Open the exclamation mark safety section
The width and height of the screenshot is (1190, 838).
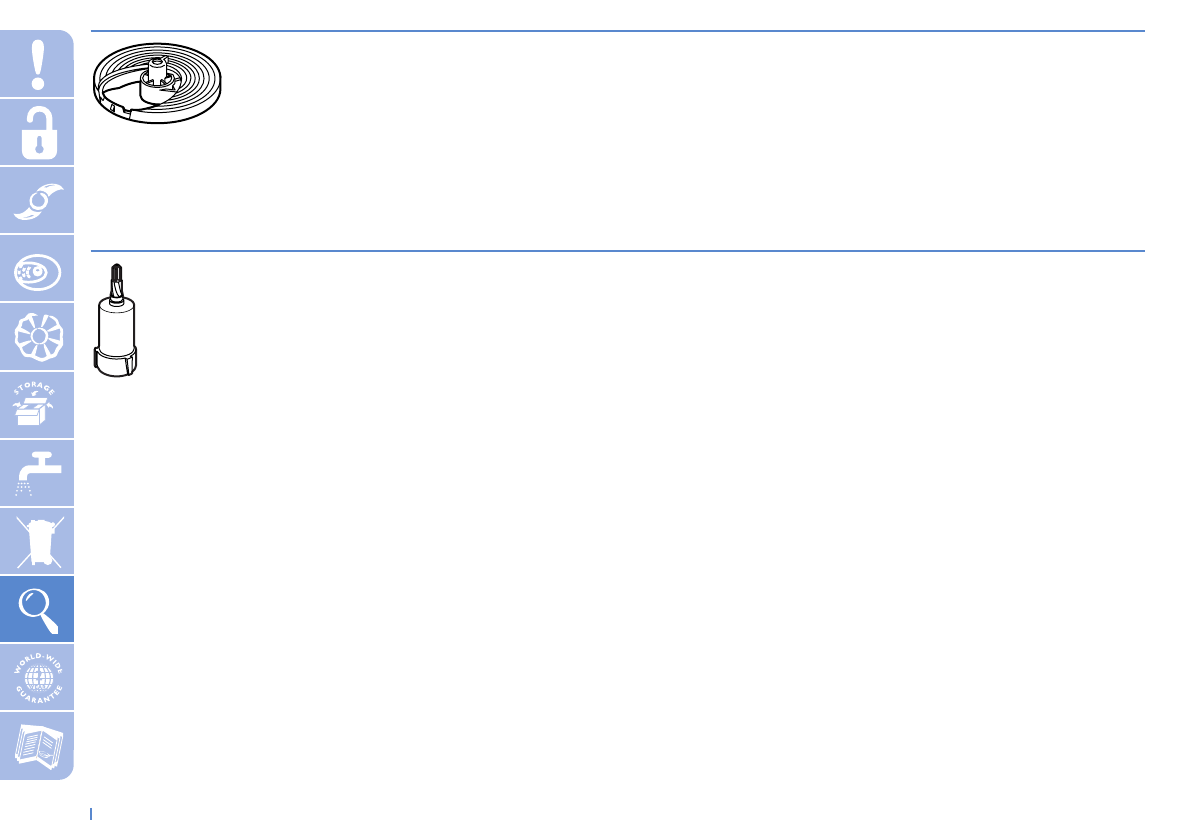click(36, 64)
